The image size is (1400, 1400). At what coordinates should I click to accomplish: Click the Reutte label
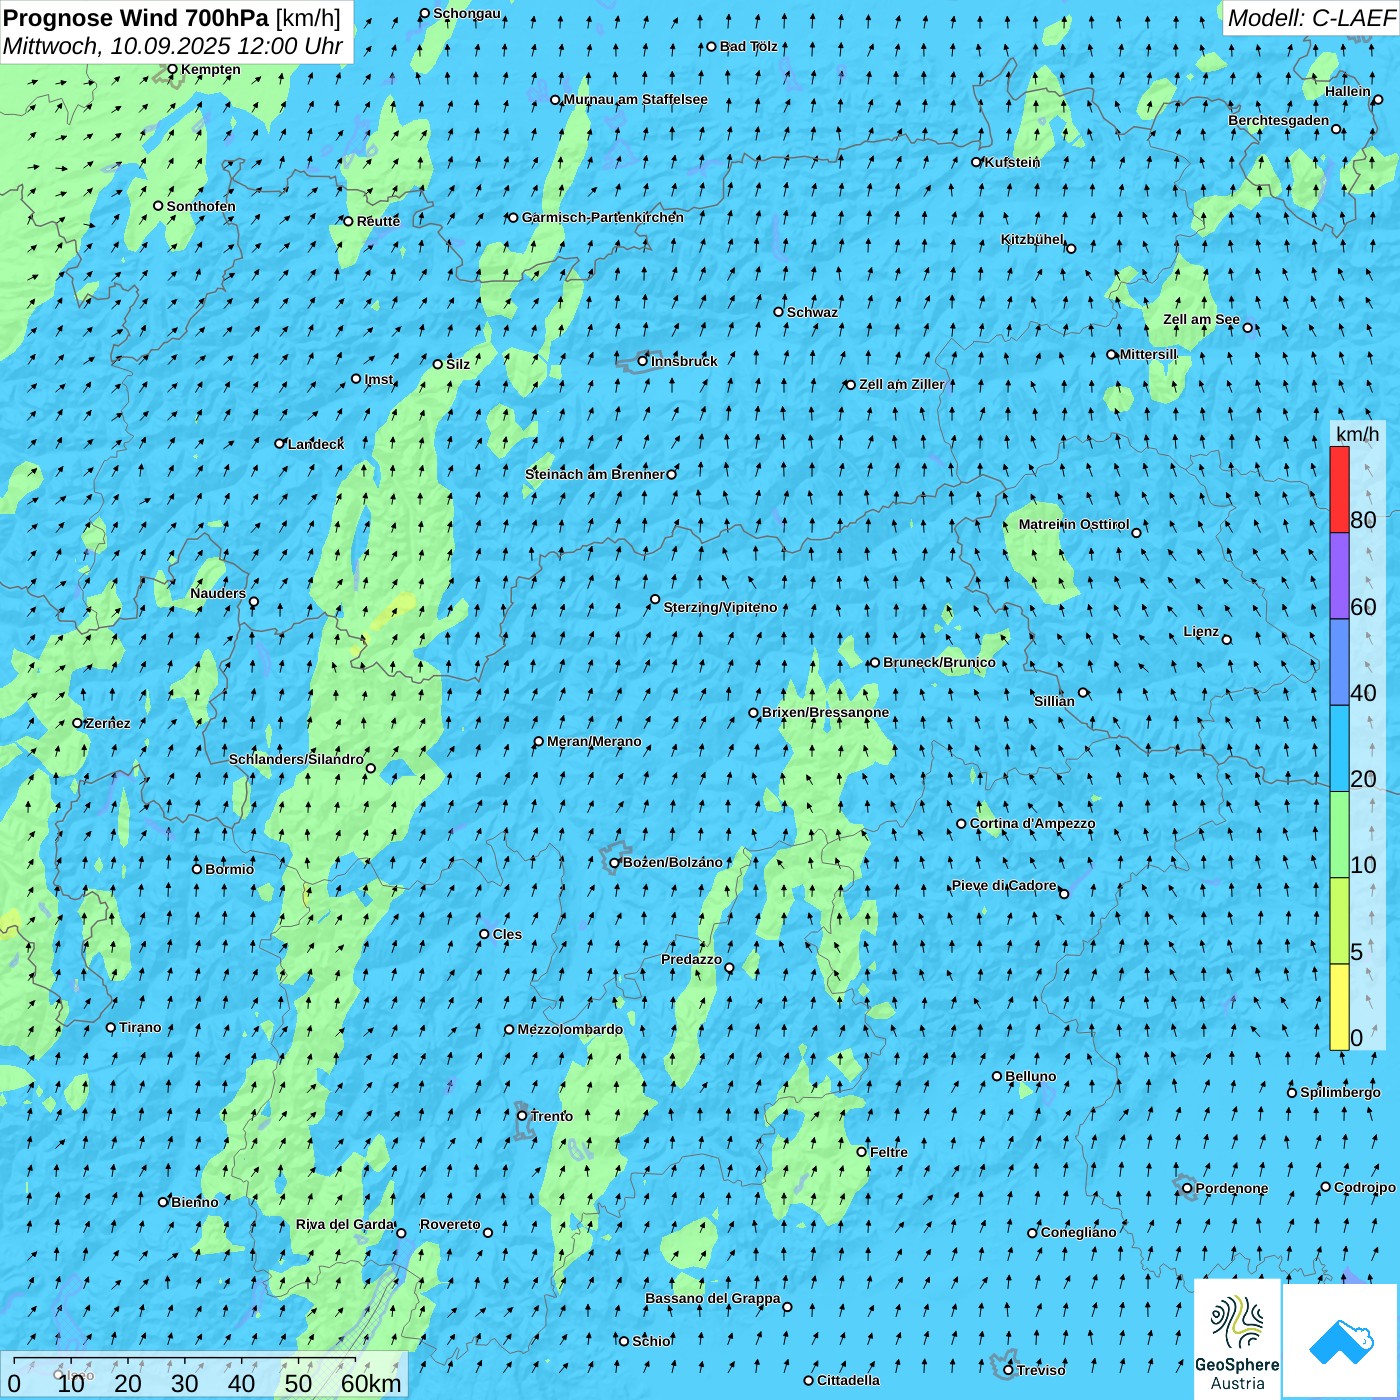pyautogui.click(x=378, y=221)
